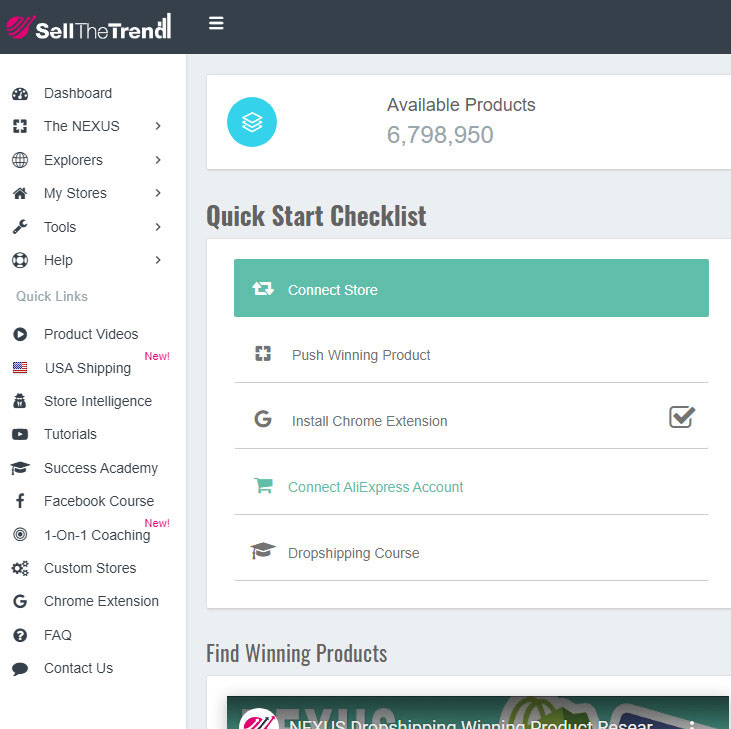
Task: Expand the My Stores menu arrow
Action: pyautogui.click(x=158, y=193)
